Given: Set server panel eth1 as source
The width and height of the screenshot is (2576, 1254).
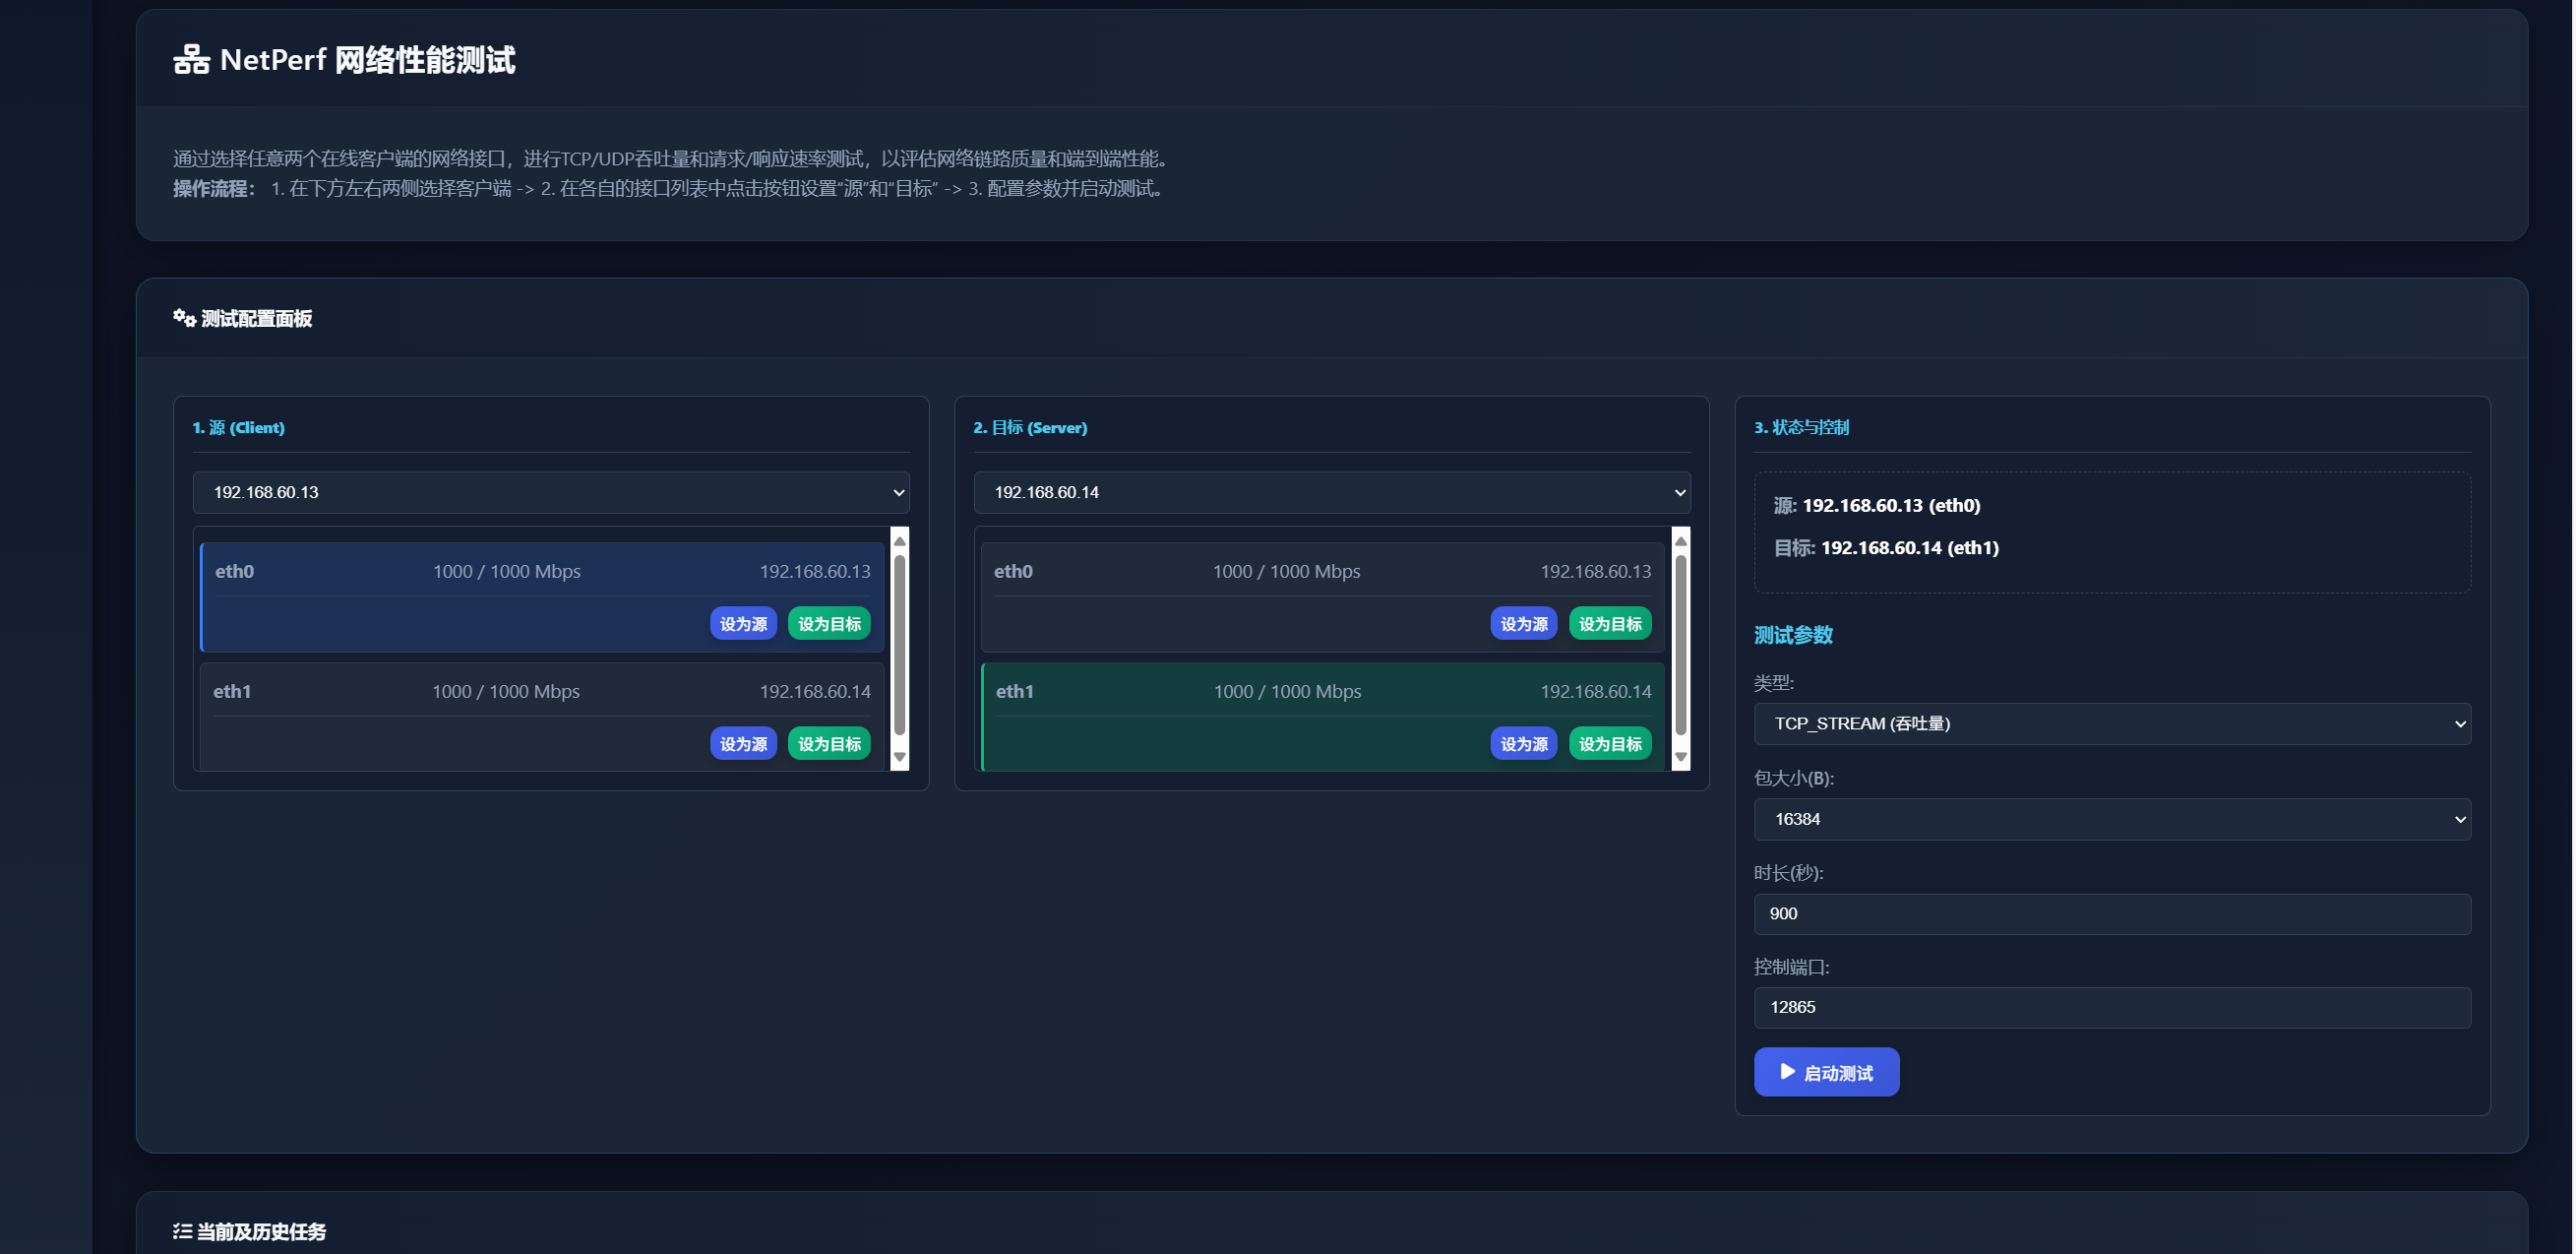Looking at the screenshot, I should click(x=1523, y=744).
